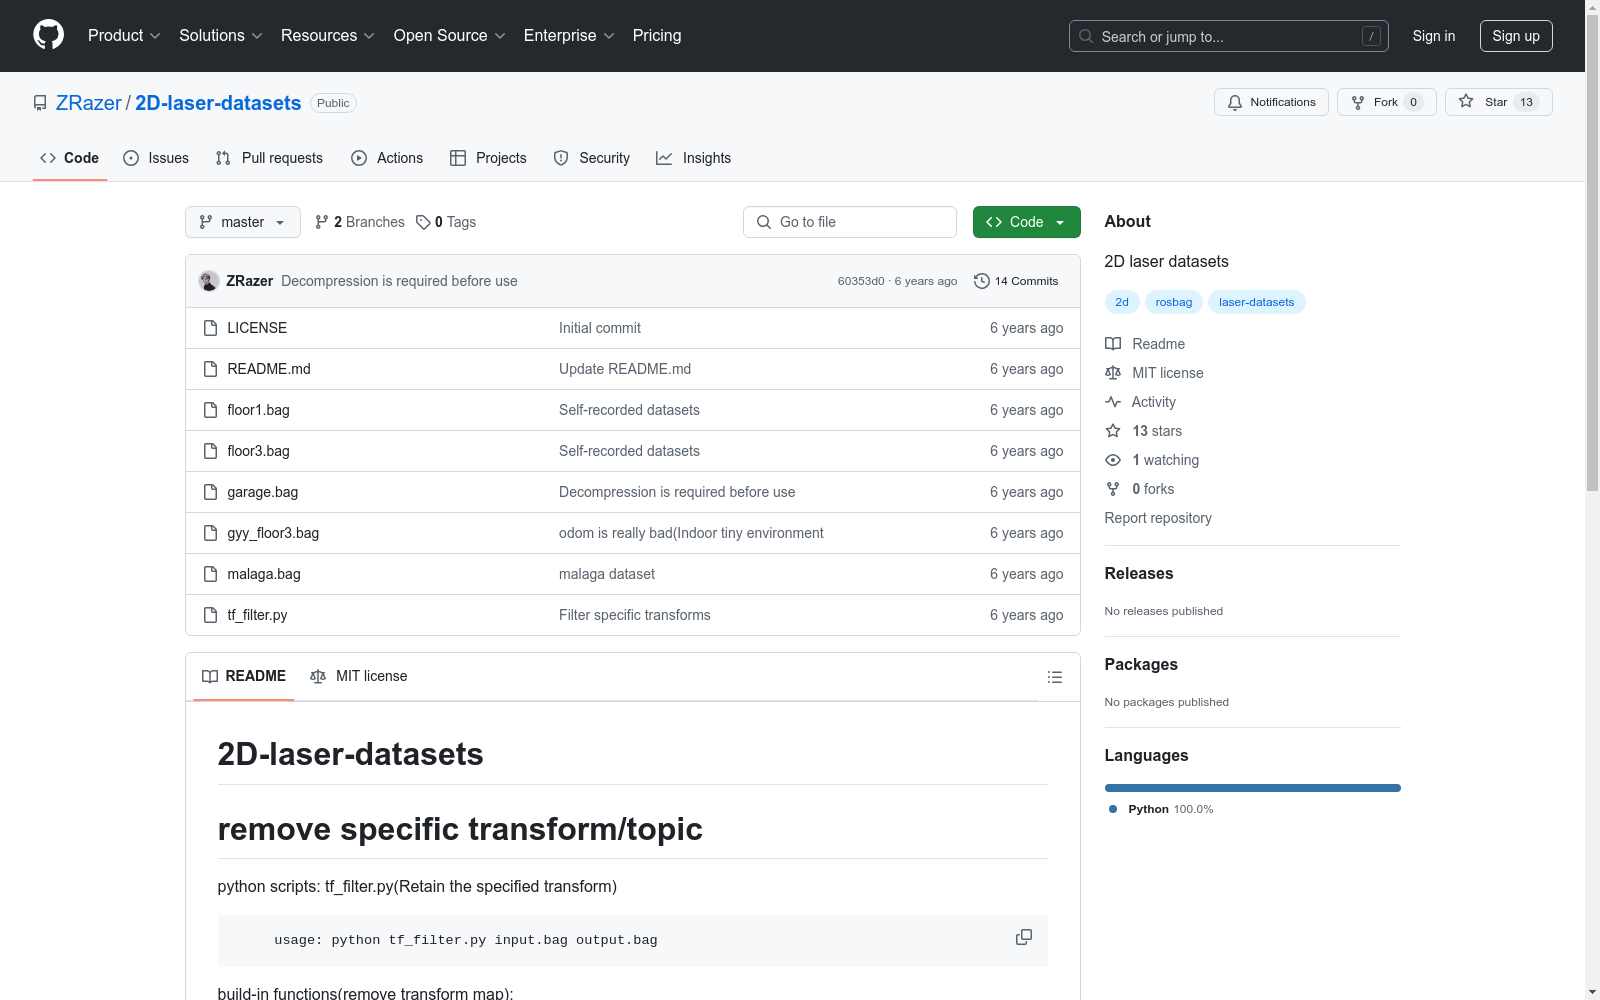Click the scales icon next to MIT license in About
This screenshot has width=1600, height=1000.
click(x=1113, y=373)
